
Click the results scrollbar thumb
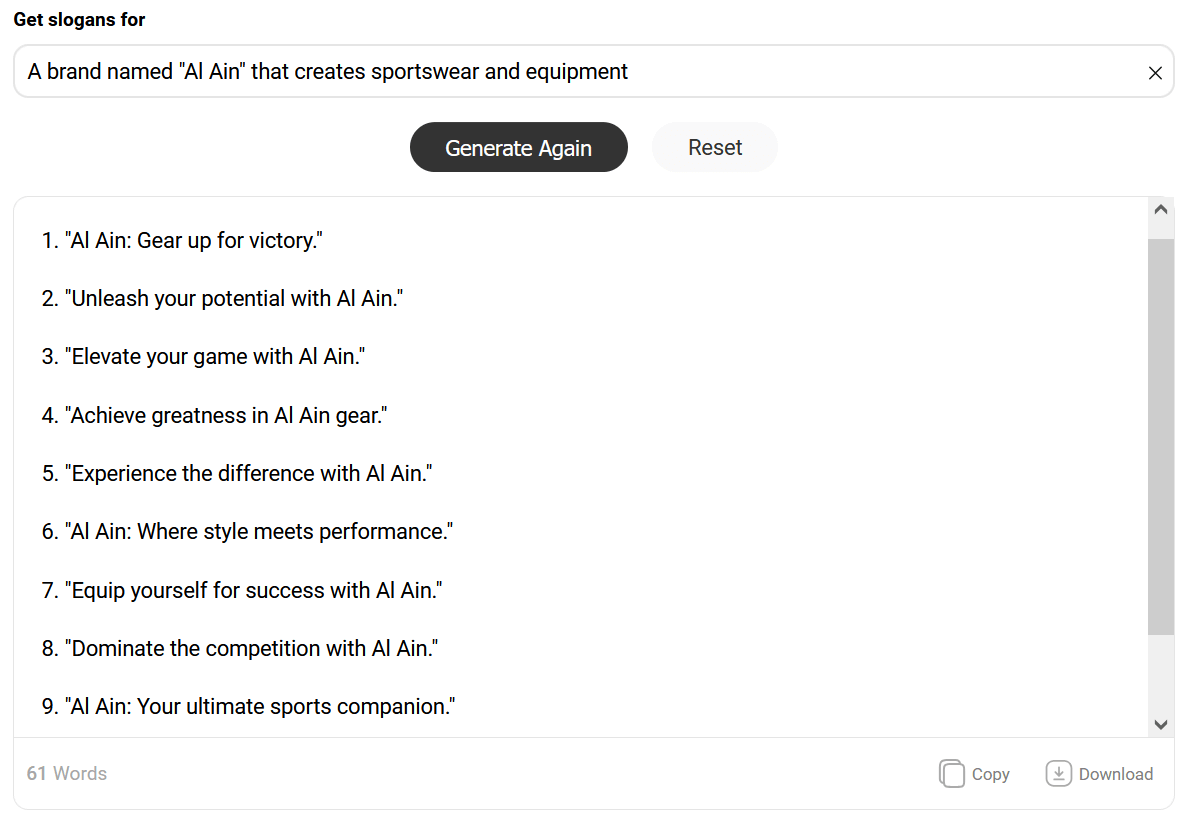tap(1160, 436)
